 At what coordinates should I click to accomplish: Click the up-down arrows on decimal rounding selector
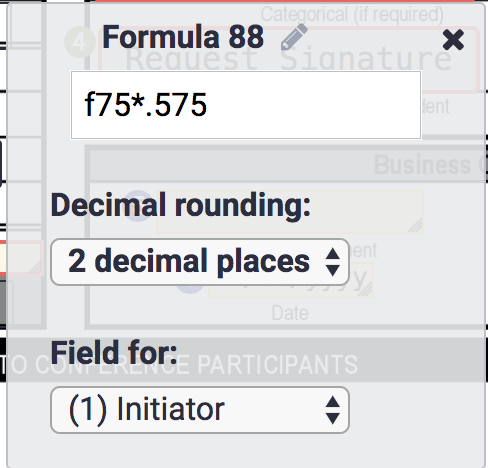pyautogui.click(x=333, y=262)
